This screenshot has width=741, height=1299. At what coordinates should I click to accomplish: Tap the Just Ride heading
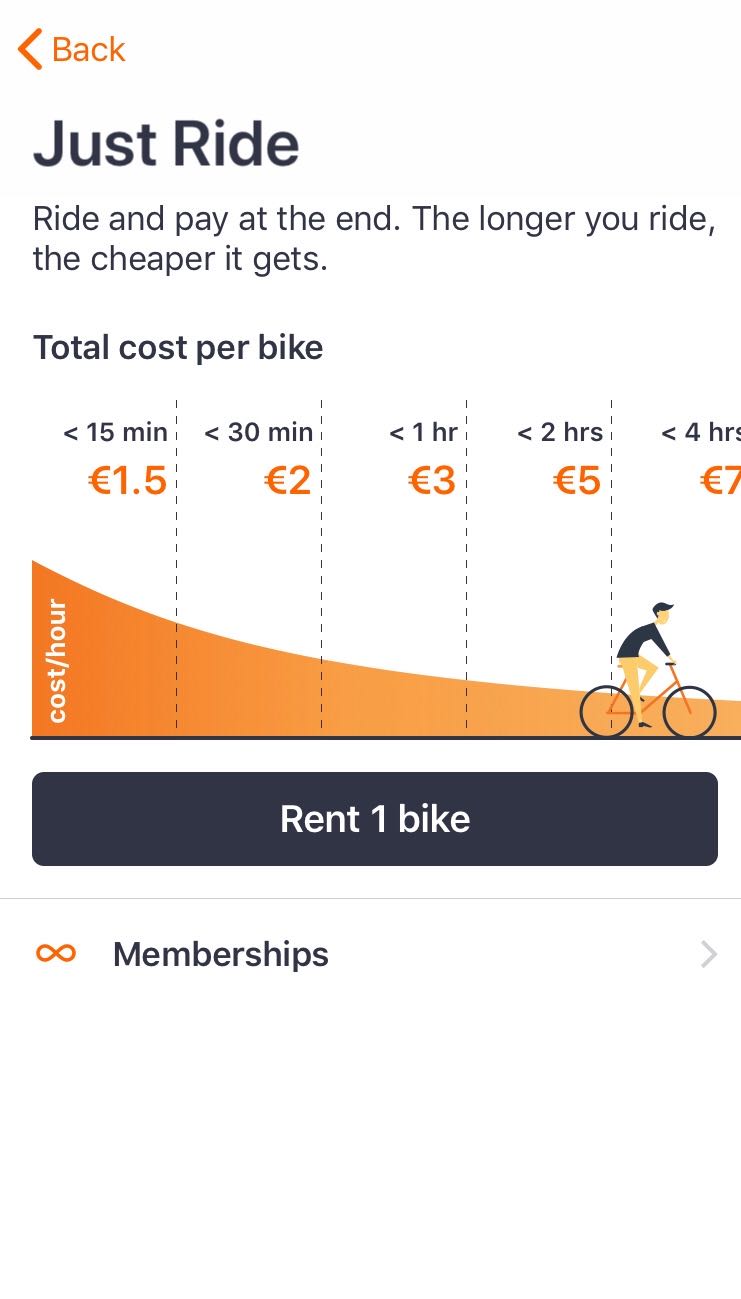click(166, 143)
